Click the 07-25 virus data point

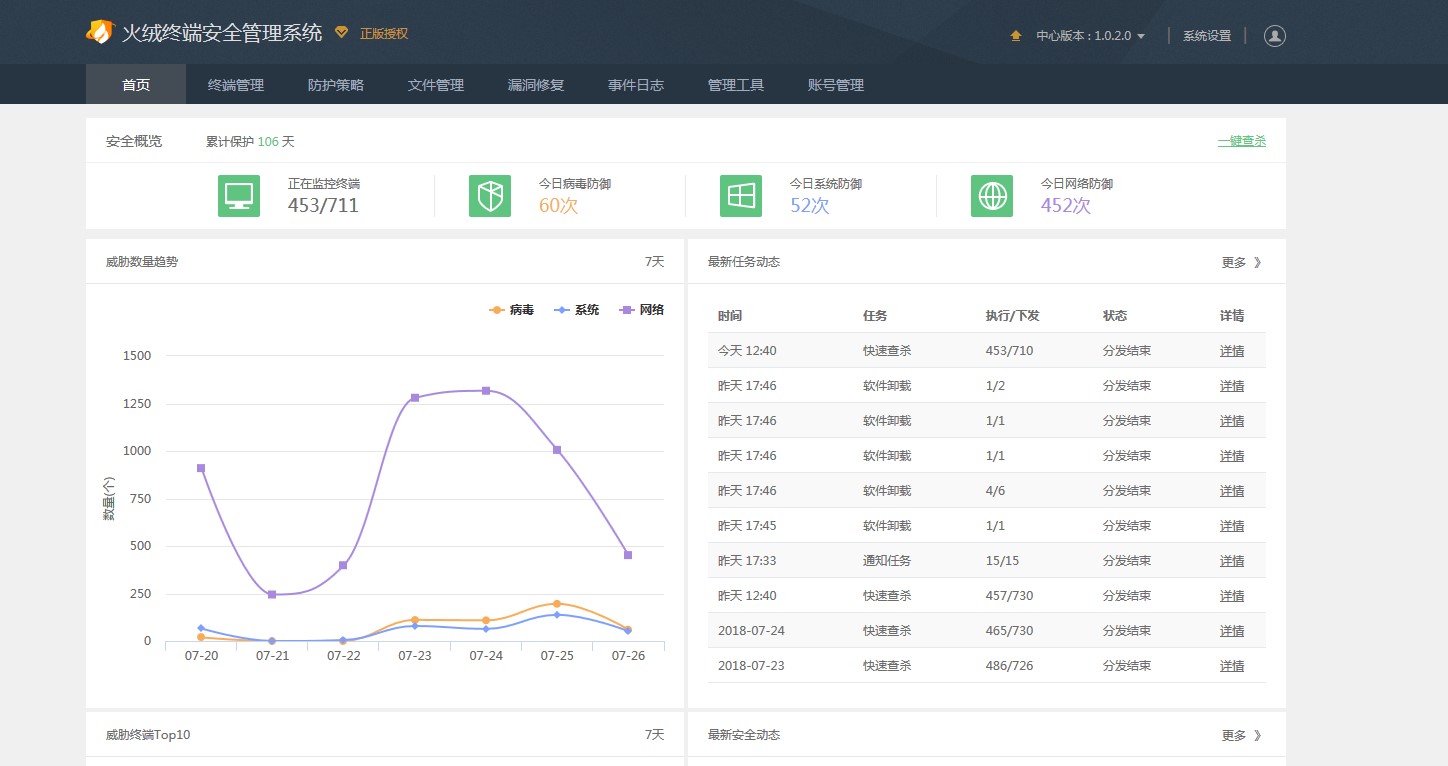pos(557,604)
